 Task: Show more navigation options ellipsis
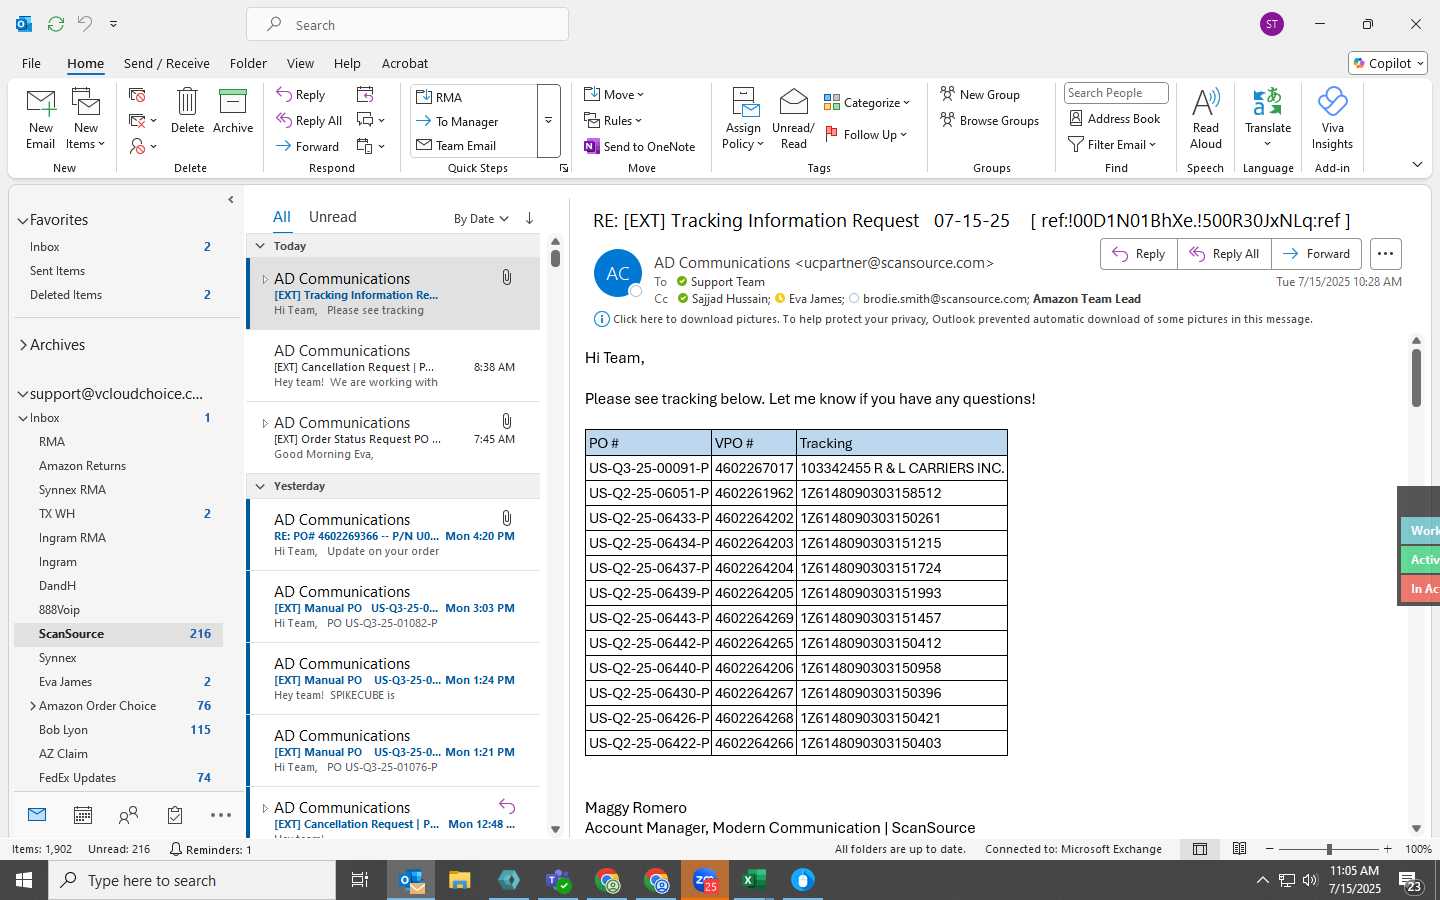point(221,815)
